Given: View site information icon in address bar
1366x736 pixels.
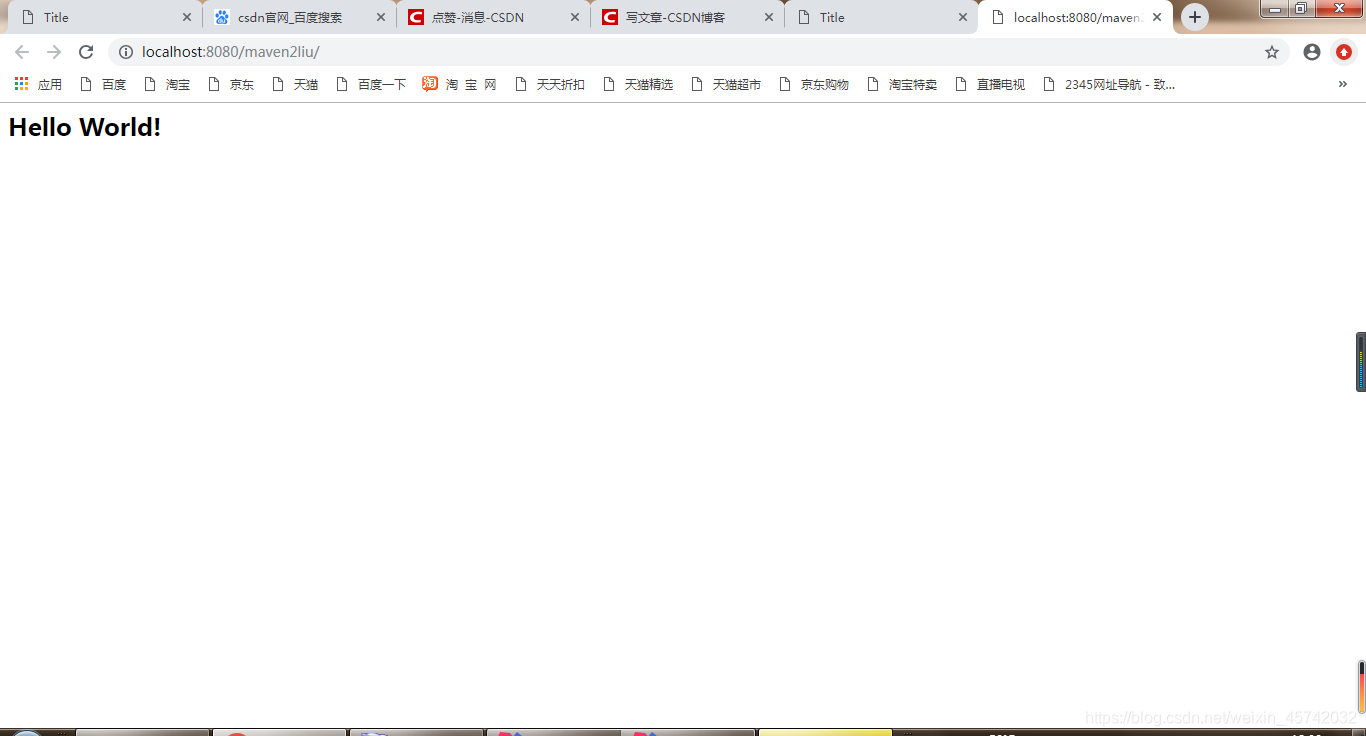Looking at the screenshot, I should click(x=126, y=52).
